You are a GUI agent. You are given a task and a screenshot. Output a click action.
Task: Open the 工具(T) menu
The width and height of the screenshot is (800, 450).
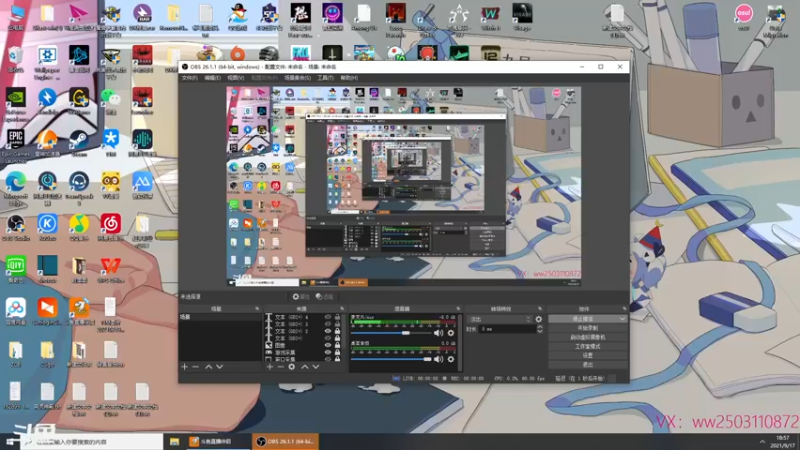click(325, 78)
